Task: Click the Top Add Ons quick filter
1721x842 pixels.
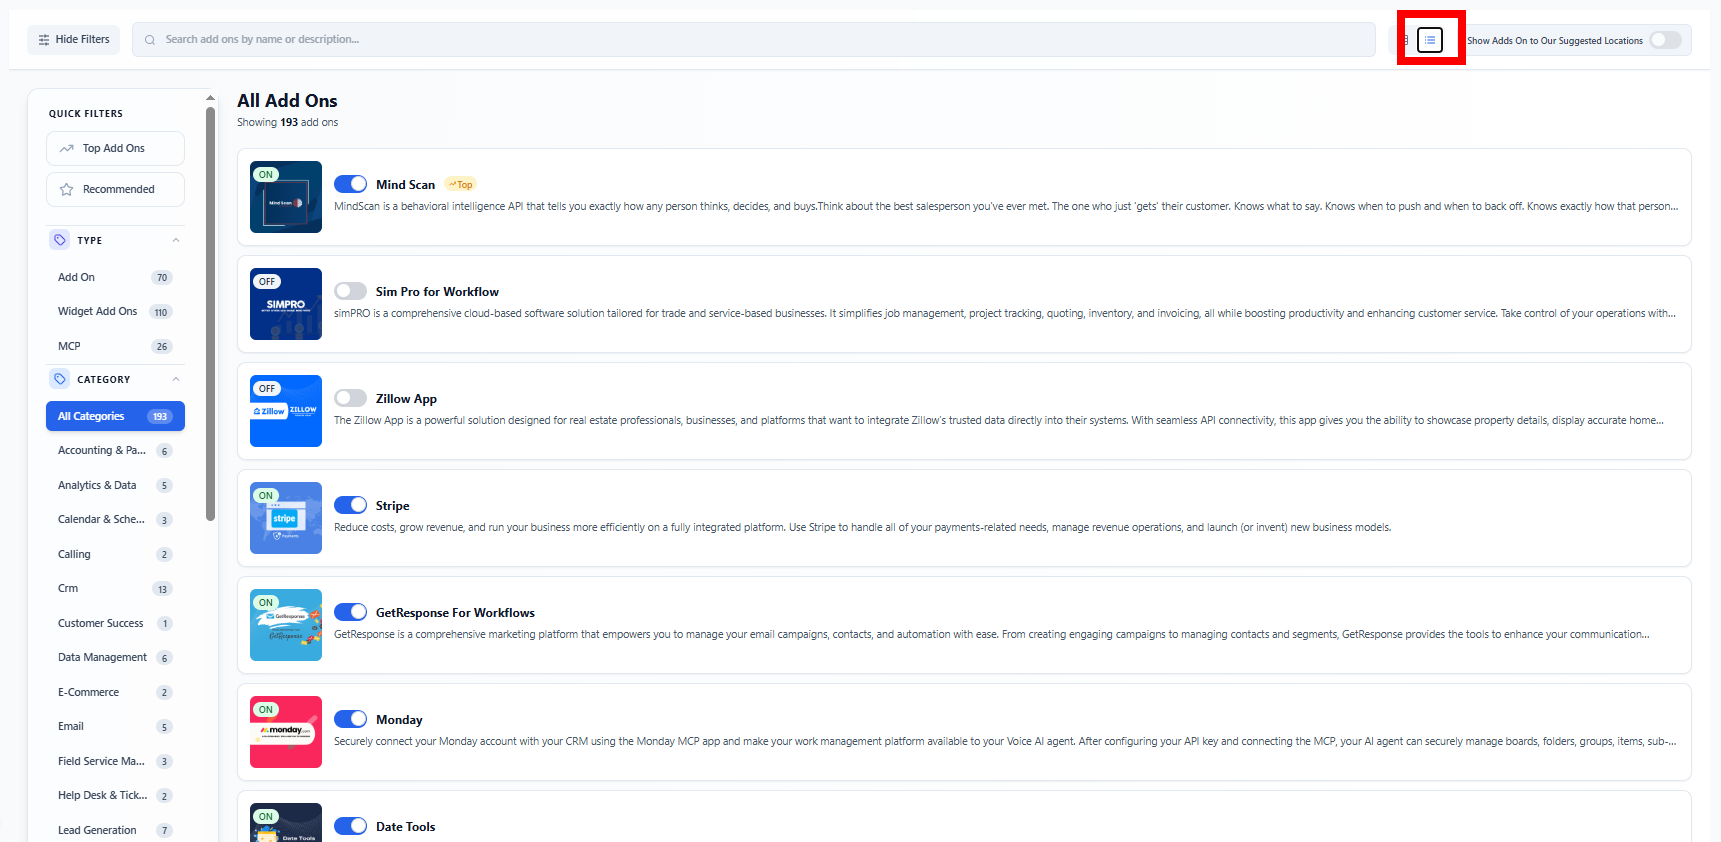Action: (115, 148)
